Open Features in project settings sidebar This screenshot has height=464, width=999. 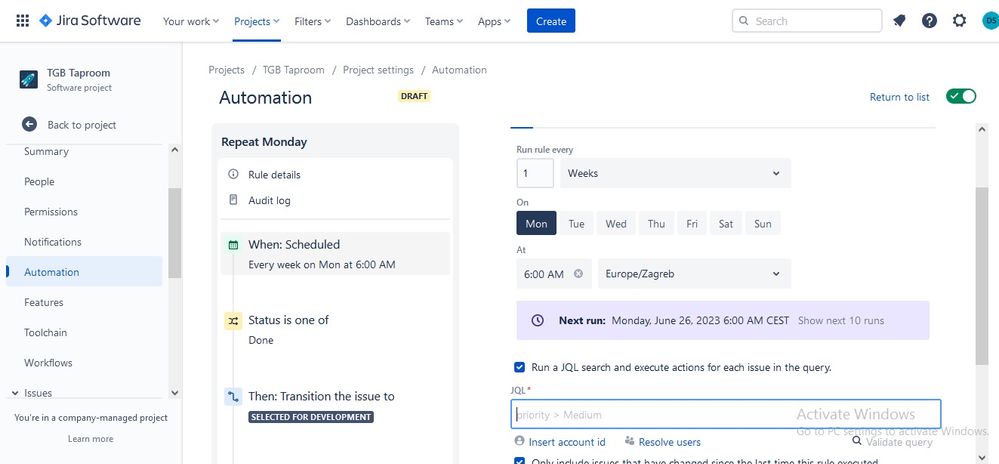click(44, 302)
